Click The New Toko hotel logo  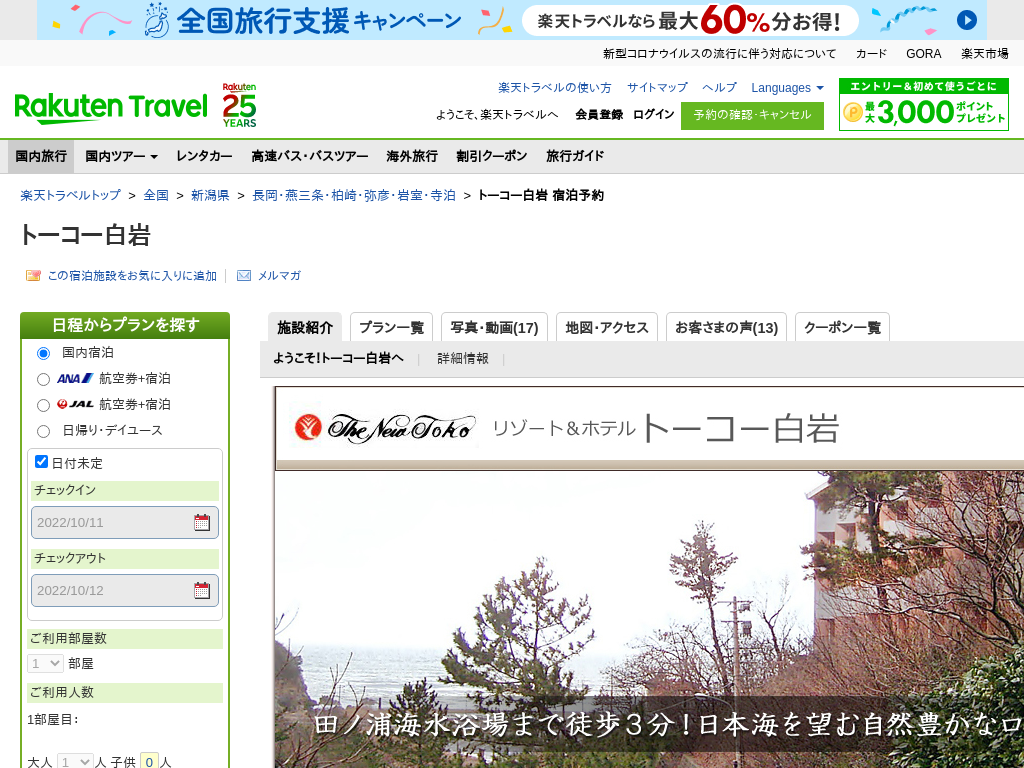pyautogui.click(x=385, y=428)
